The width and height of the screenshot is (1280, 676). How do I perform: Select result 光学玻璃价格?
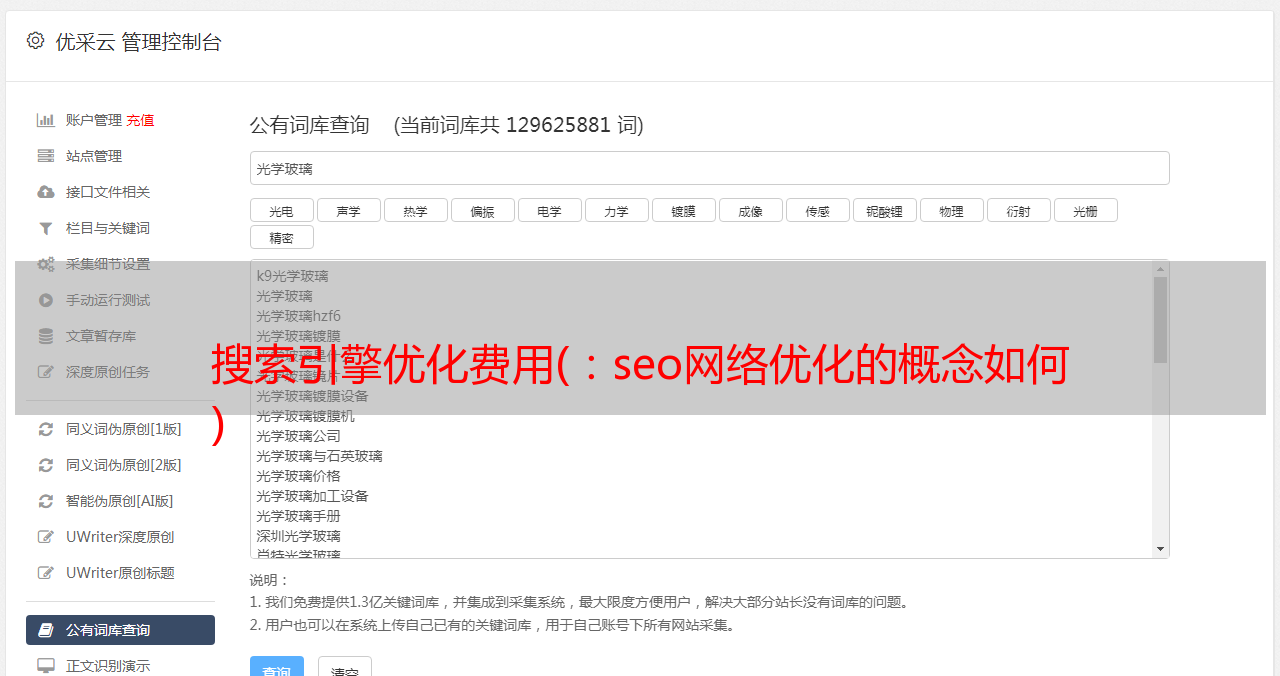[x=298, y=476]
